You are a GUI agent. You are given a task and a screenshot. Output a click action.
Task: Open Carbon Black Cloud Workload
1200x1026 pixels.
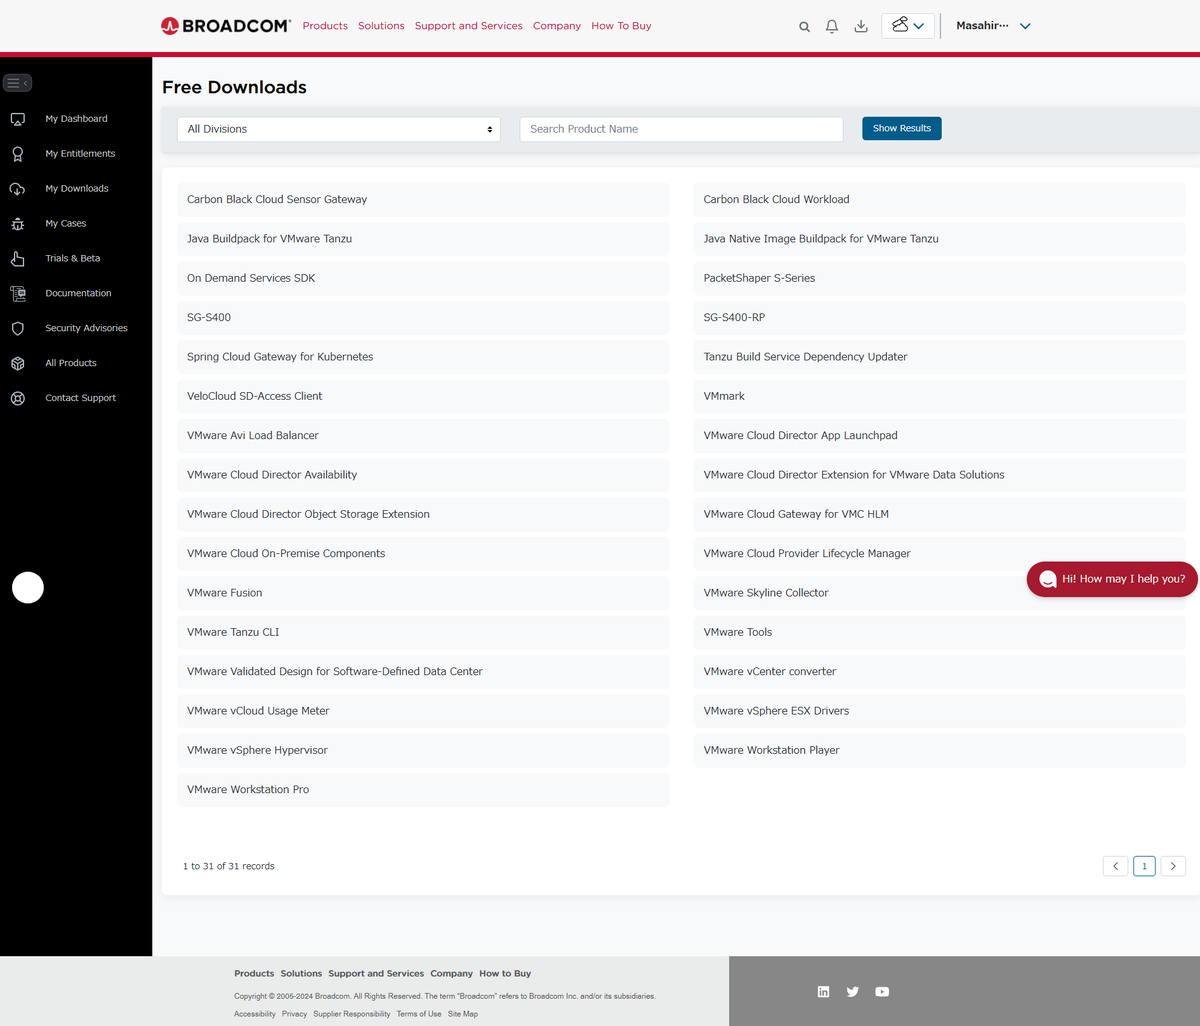pos(939,200)
